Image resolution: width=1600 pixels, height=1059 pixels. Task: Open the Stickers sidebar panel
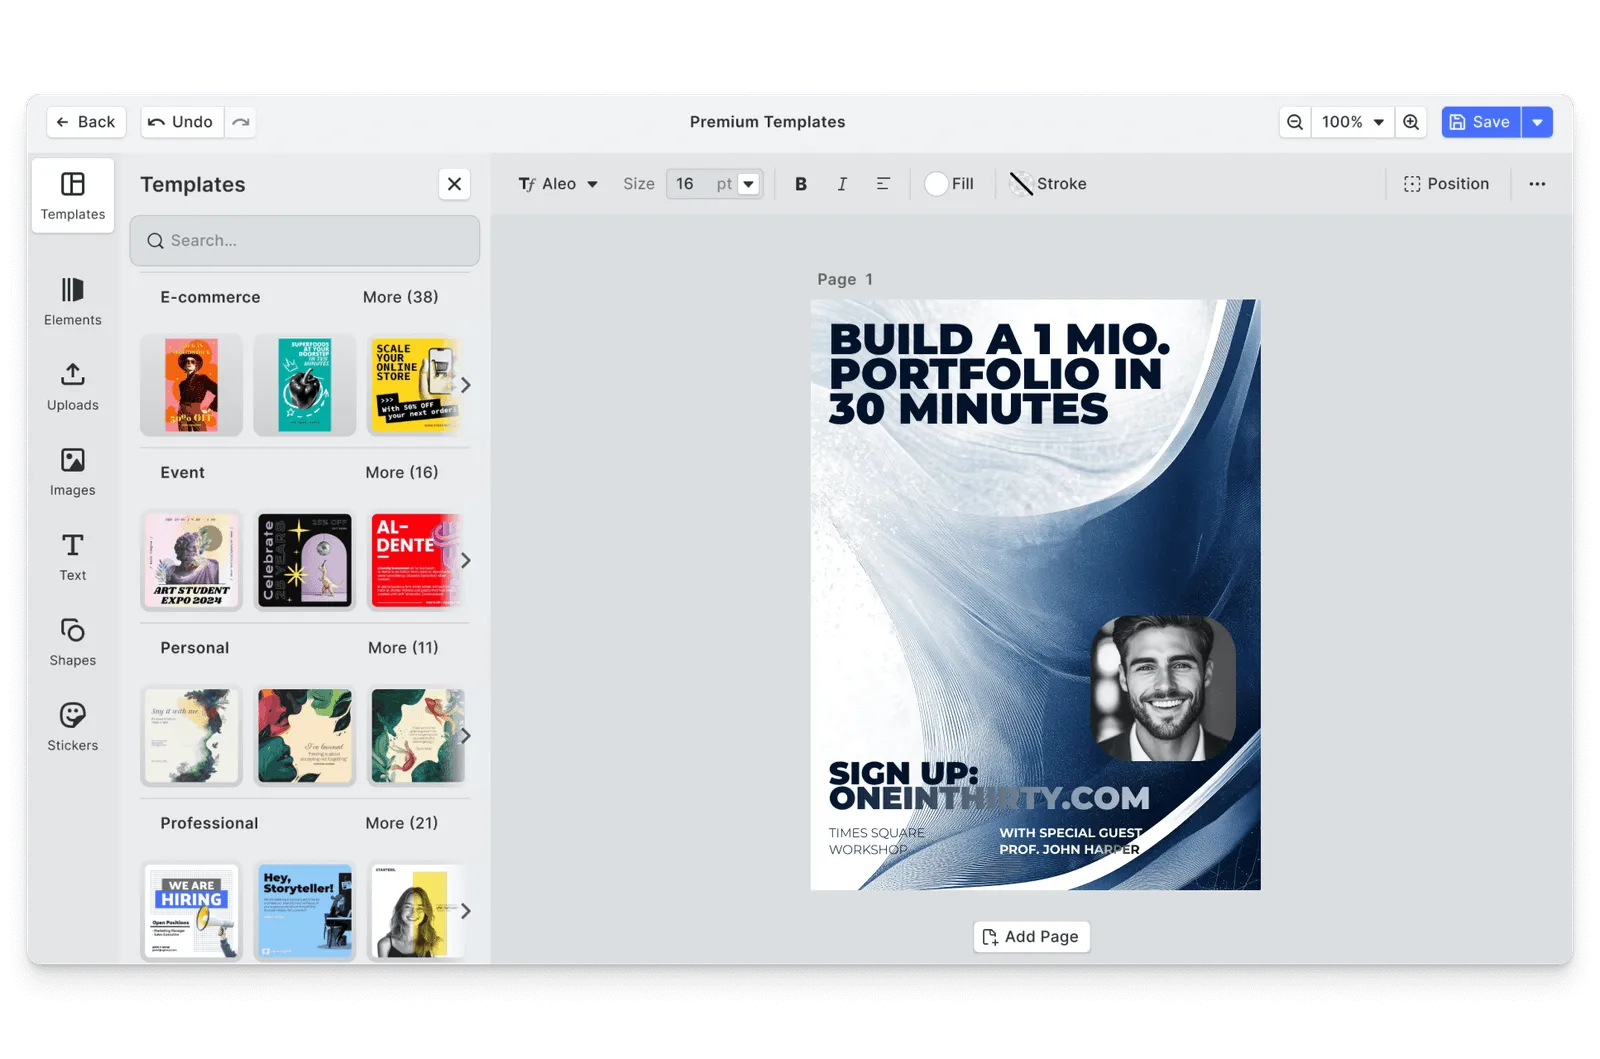pyautogui.click(x=72, y=727)
